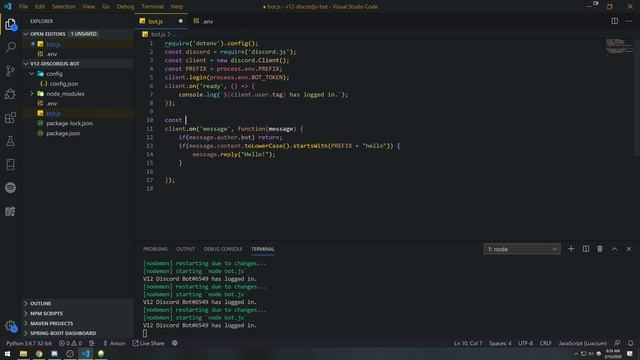Image resolution: width=640 pixels, height=360 pixels.
Task: Close the terminal panel
Action: pos(629,249)
